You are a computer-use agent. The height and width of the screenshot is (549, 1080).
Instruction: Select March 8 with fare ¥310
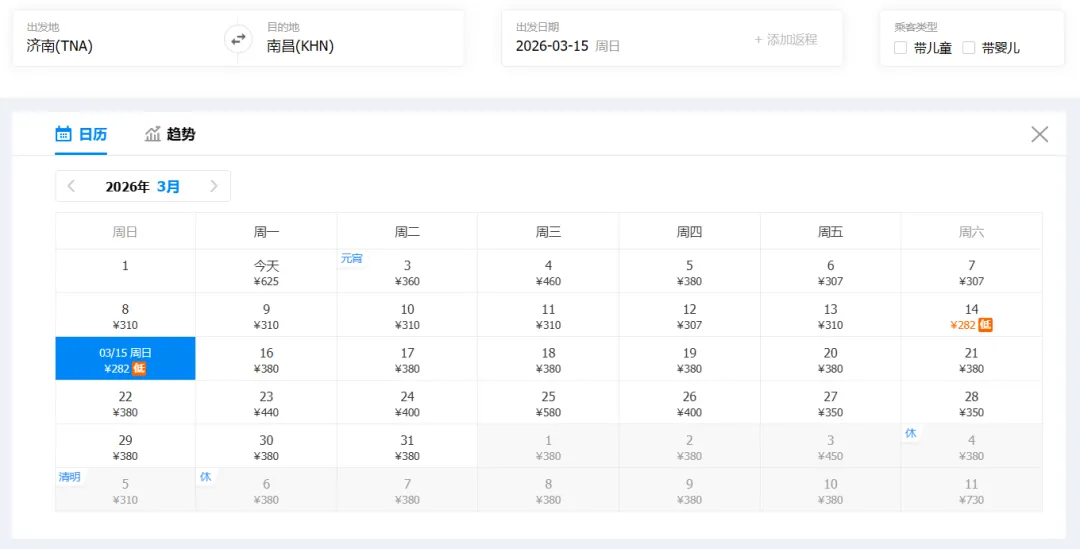125,315
